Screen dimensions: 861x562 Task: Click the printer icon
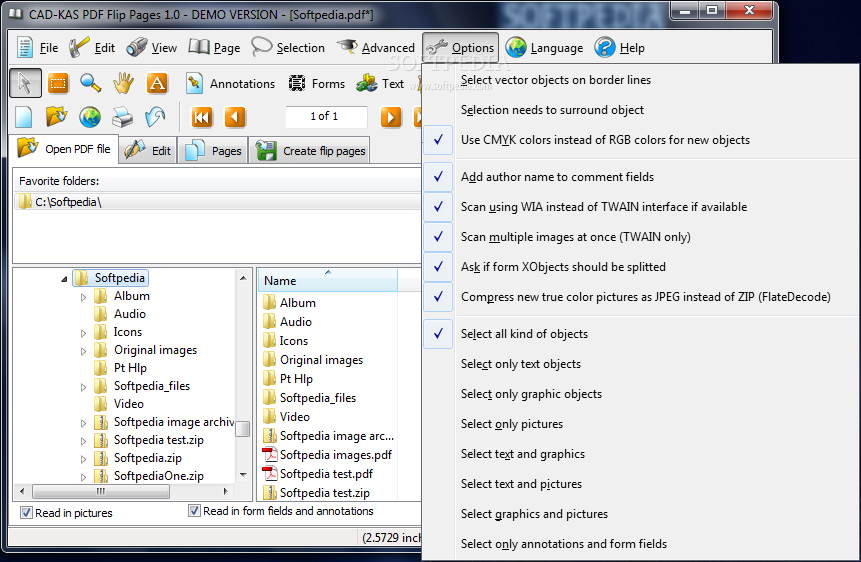point(122,117)
